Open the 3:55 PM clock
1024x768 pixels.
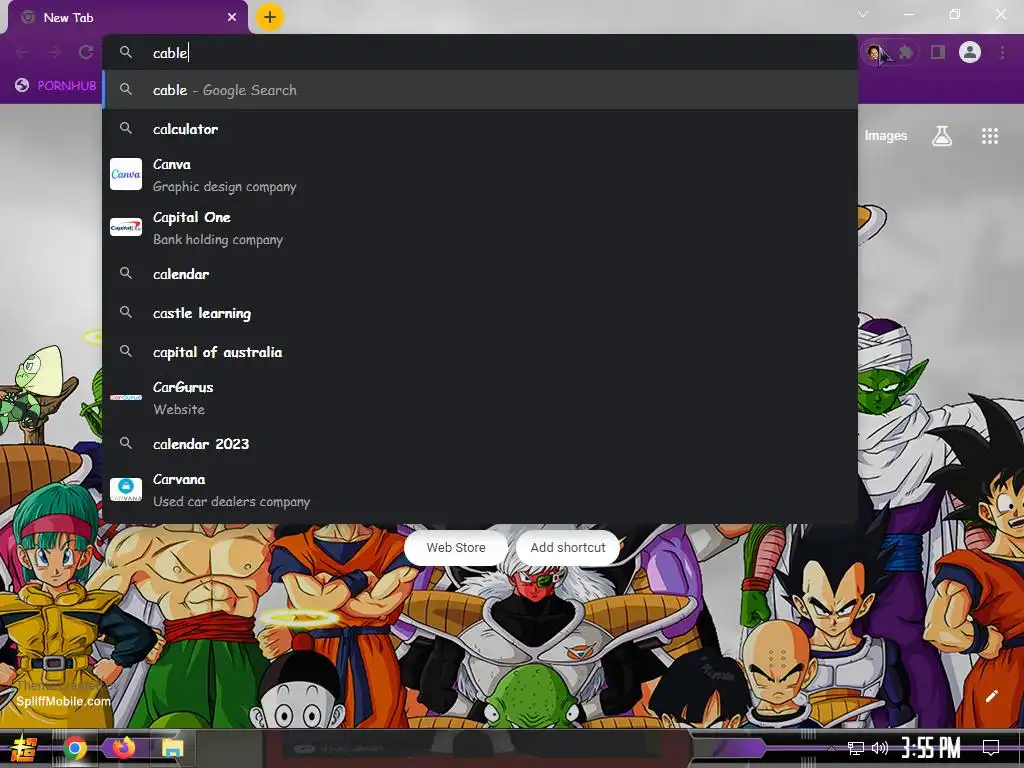click(931, 748)
